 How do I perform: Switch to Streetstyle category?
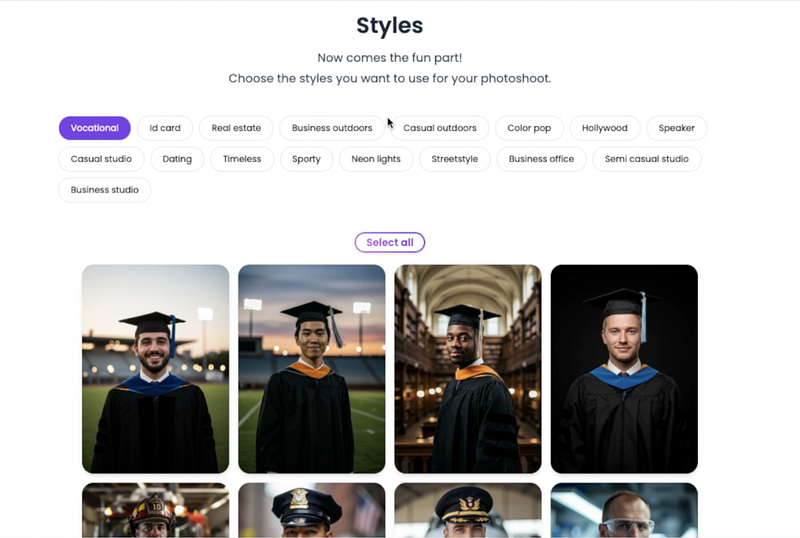(455, 159)
